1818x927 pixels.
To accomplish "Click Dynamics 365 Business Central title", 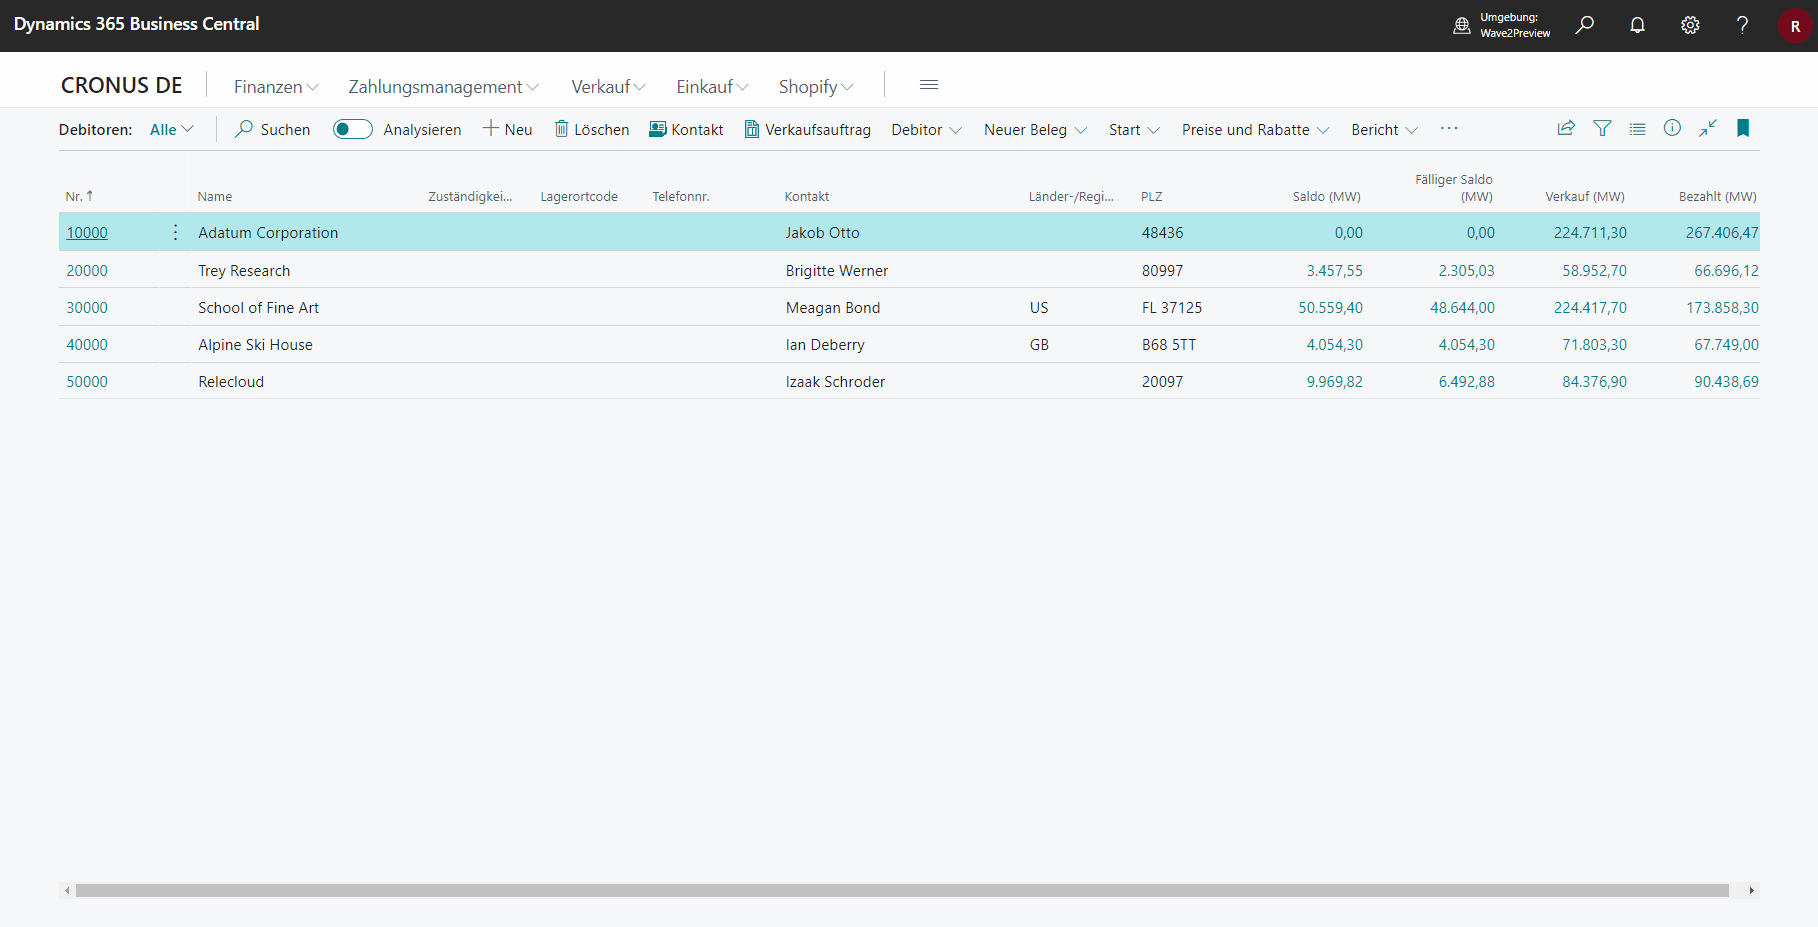I will (x=136, y=24).
